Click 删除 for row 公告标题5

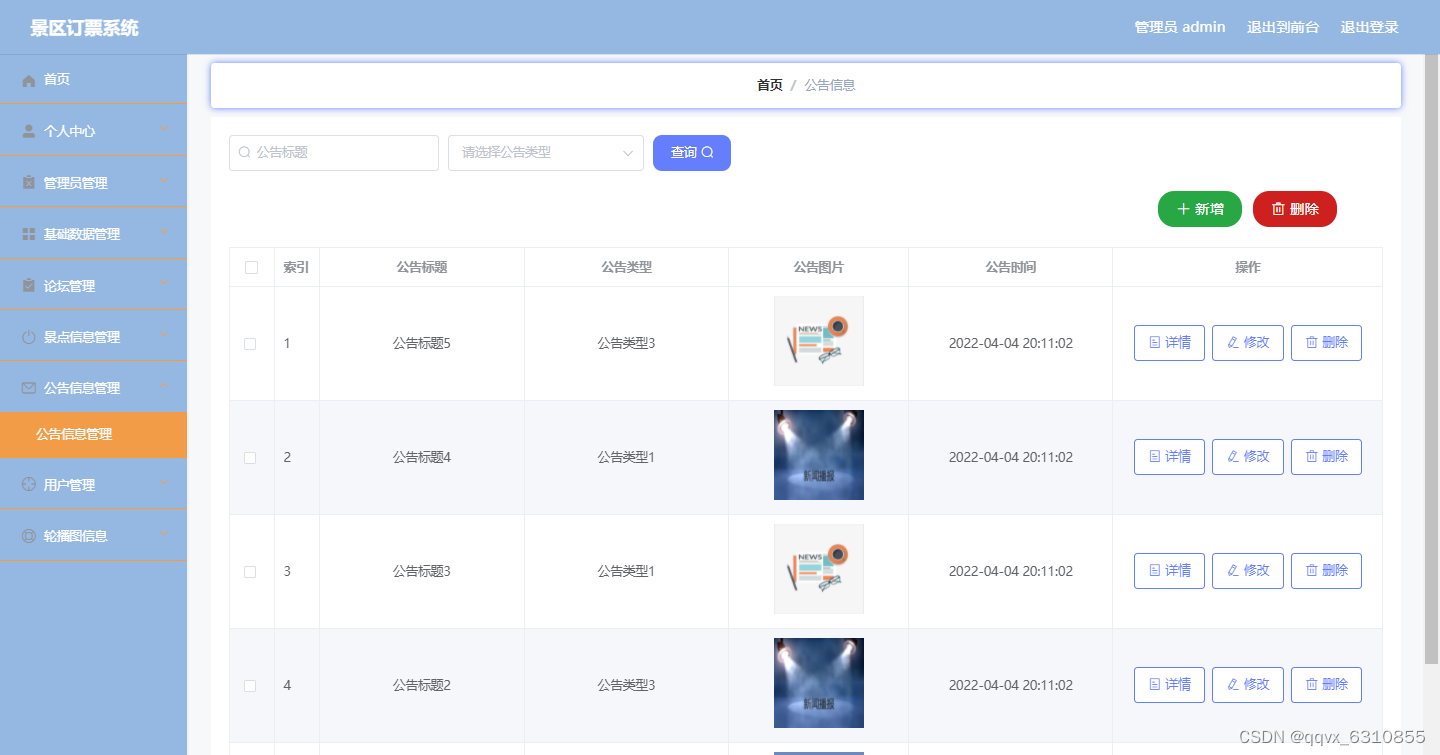tap(1326, 343)
